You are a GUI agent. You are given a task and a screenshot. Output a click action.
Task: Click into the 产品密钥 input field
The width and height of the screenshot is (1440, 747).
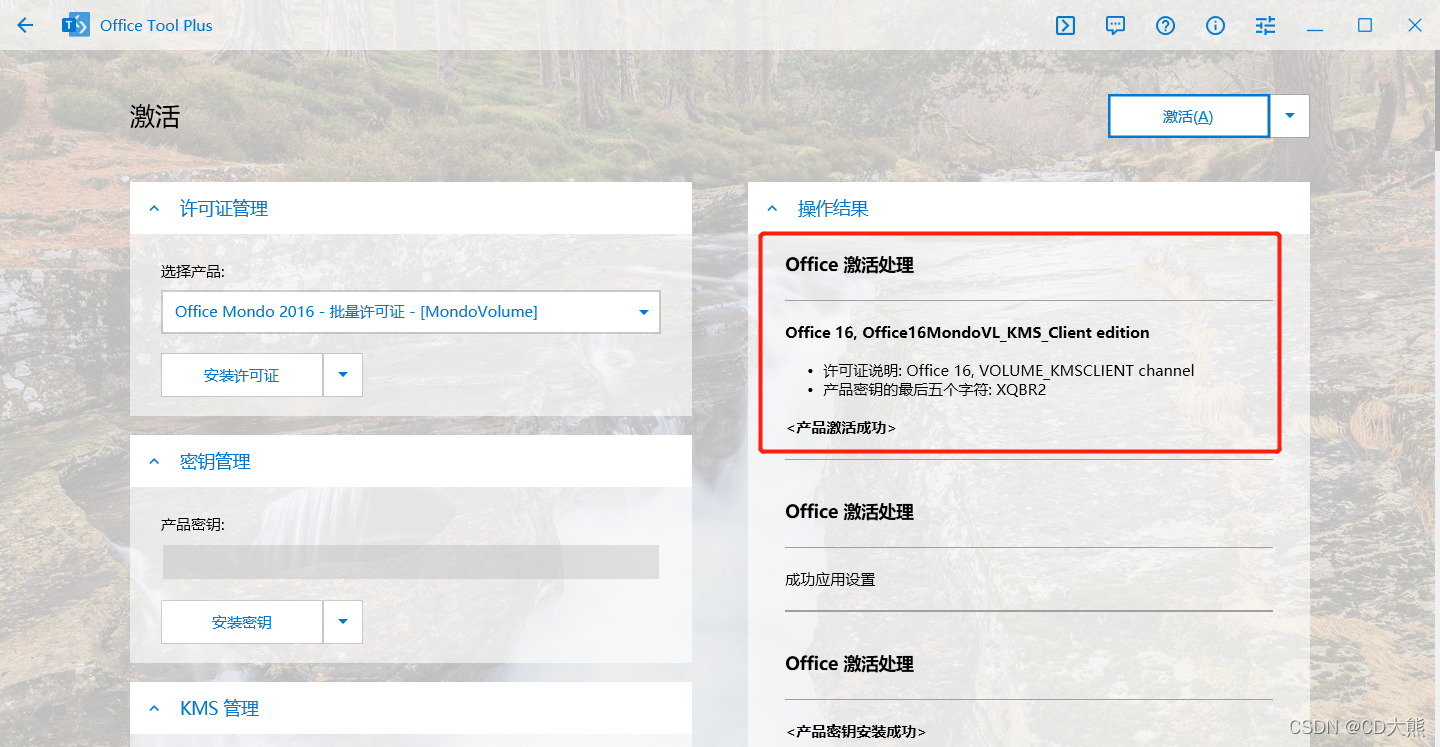(x=411, y=562)
